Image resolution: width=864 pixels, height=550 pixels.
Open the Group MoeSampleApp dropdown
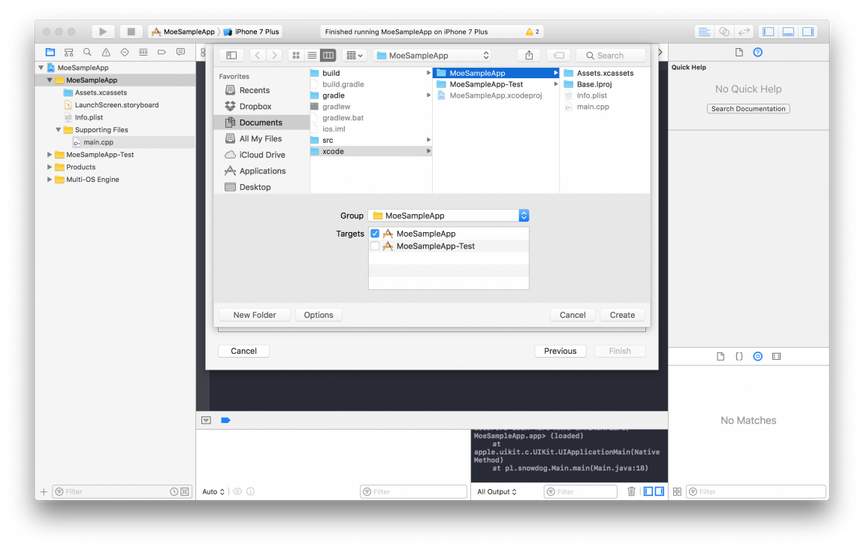click(449, 215)
